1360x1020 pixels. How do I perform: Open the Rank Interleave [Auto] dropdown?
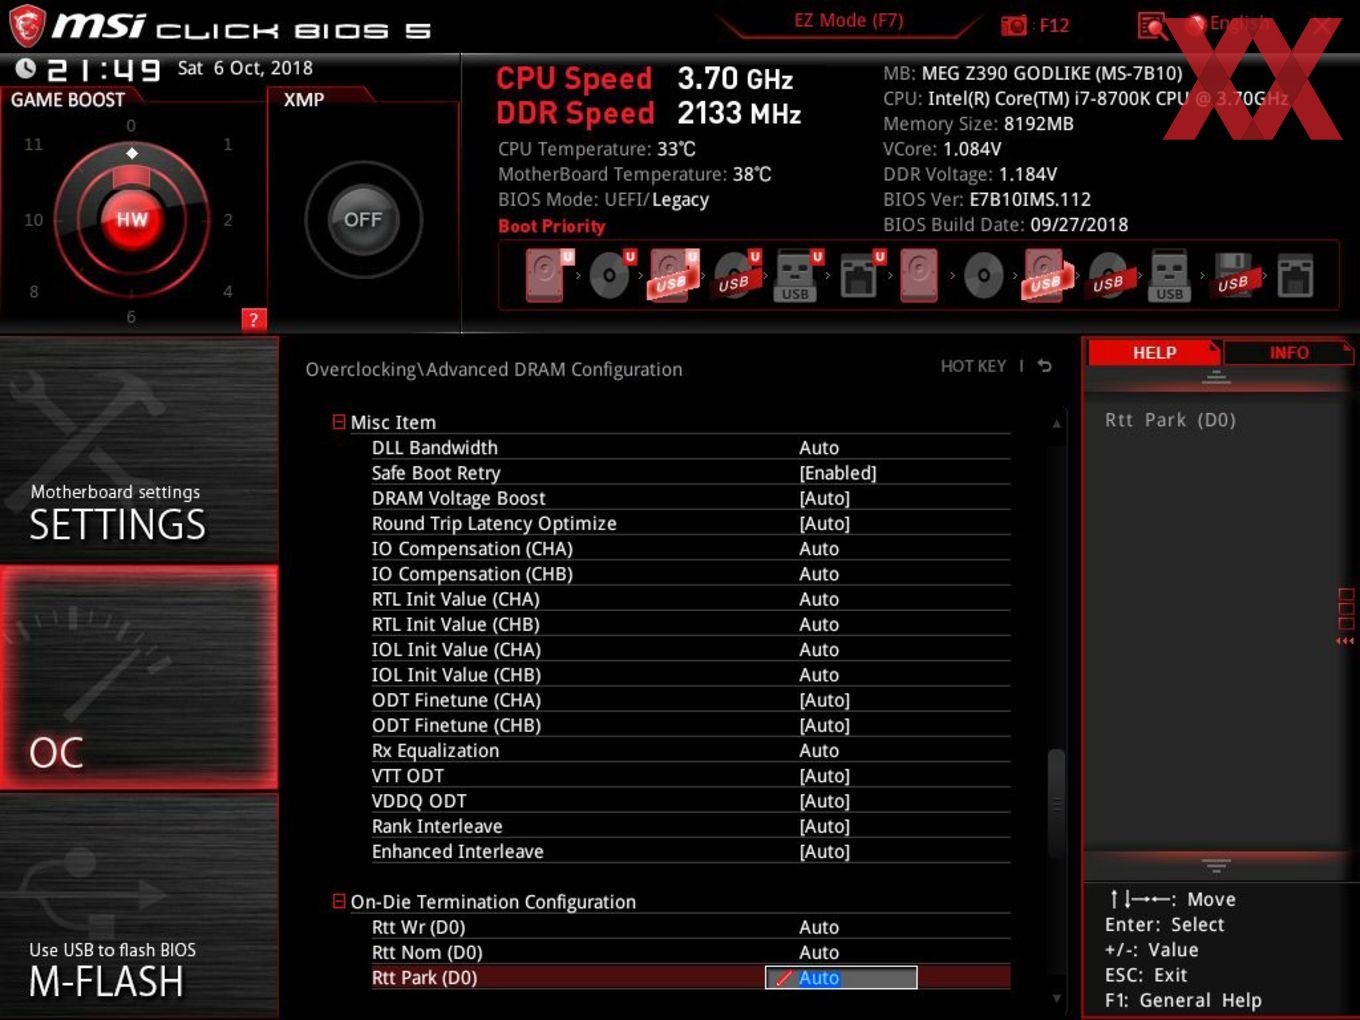tap(825, 826)
